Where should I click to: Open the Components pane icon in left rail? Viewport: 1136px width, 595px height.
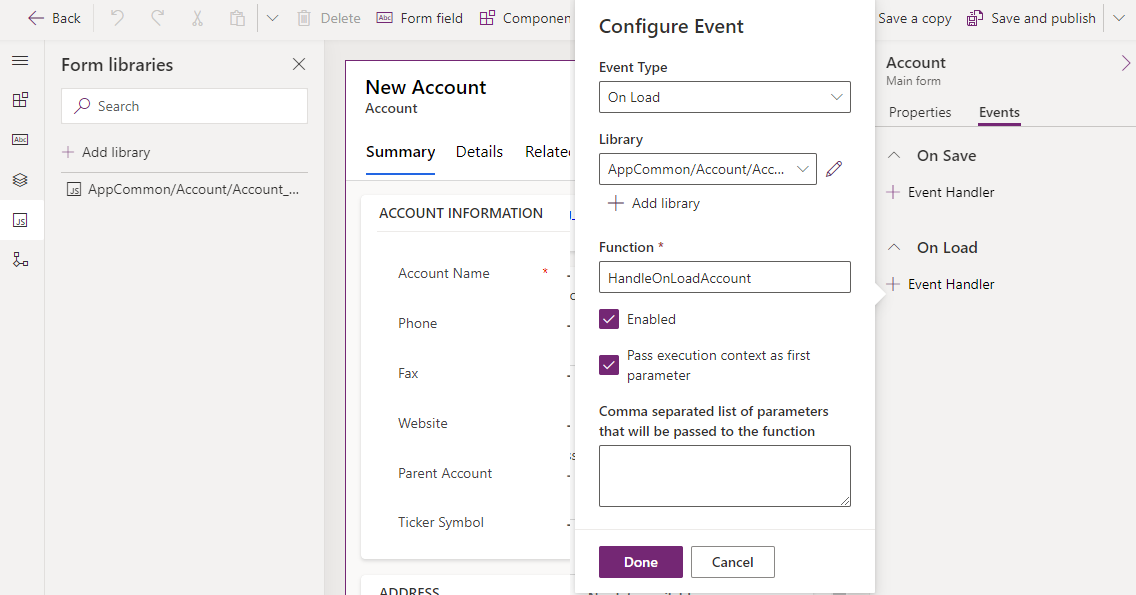click(20, 100)
